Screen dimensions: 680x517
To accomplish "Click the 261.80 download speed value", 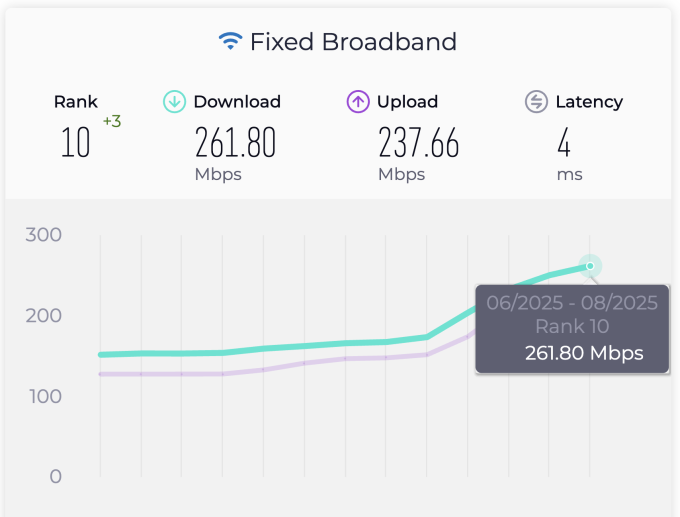I will click(235, 144).
